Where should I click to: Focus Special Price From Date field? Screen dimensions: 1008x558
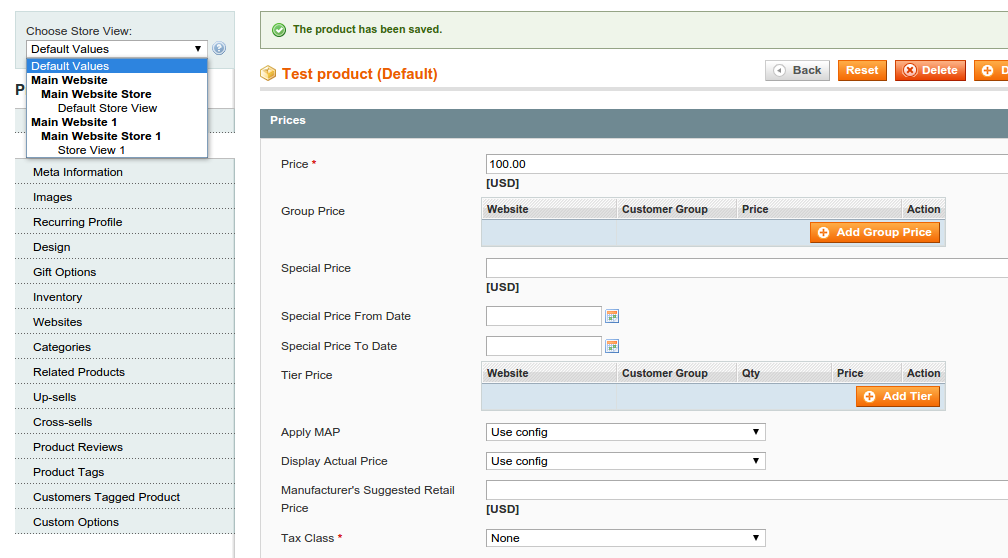(x=544, y=316)
